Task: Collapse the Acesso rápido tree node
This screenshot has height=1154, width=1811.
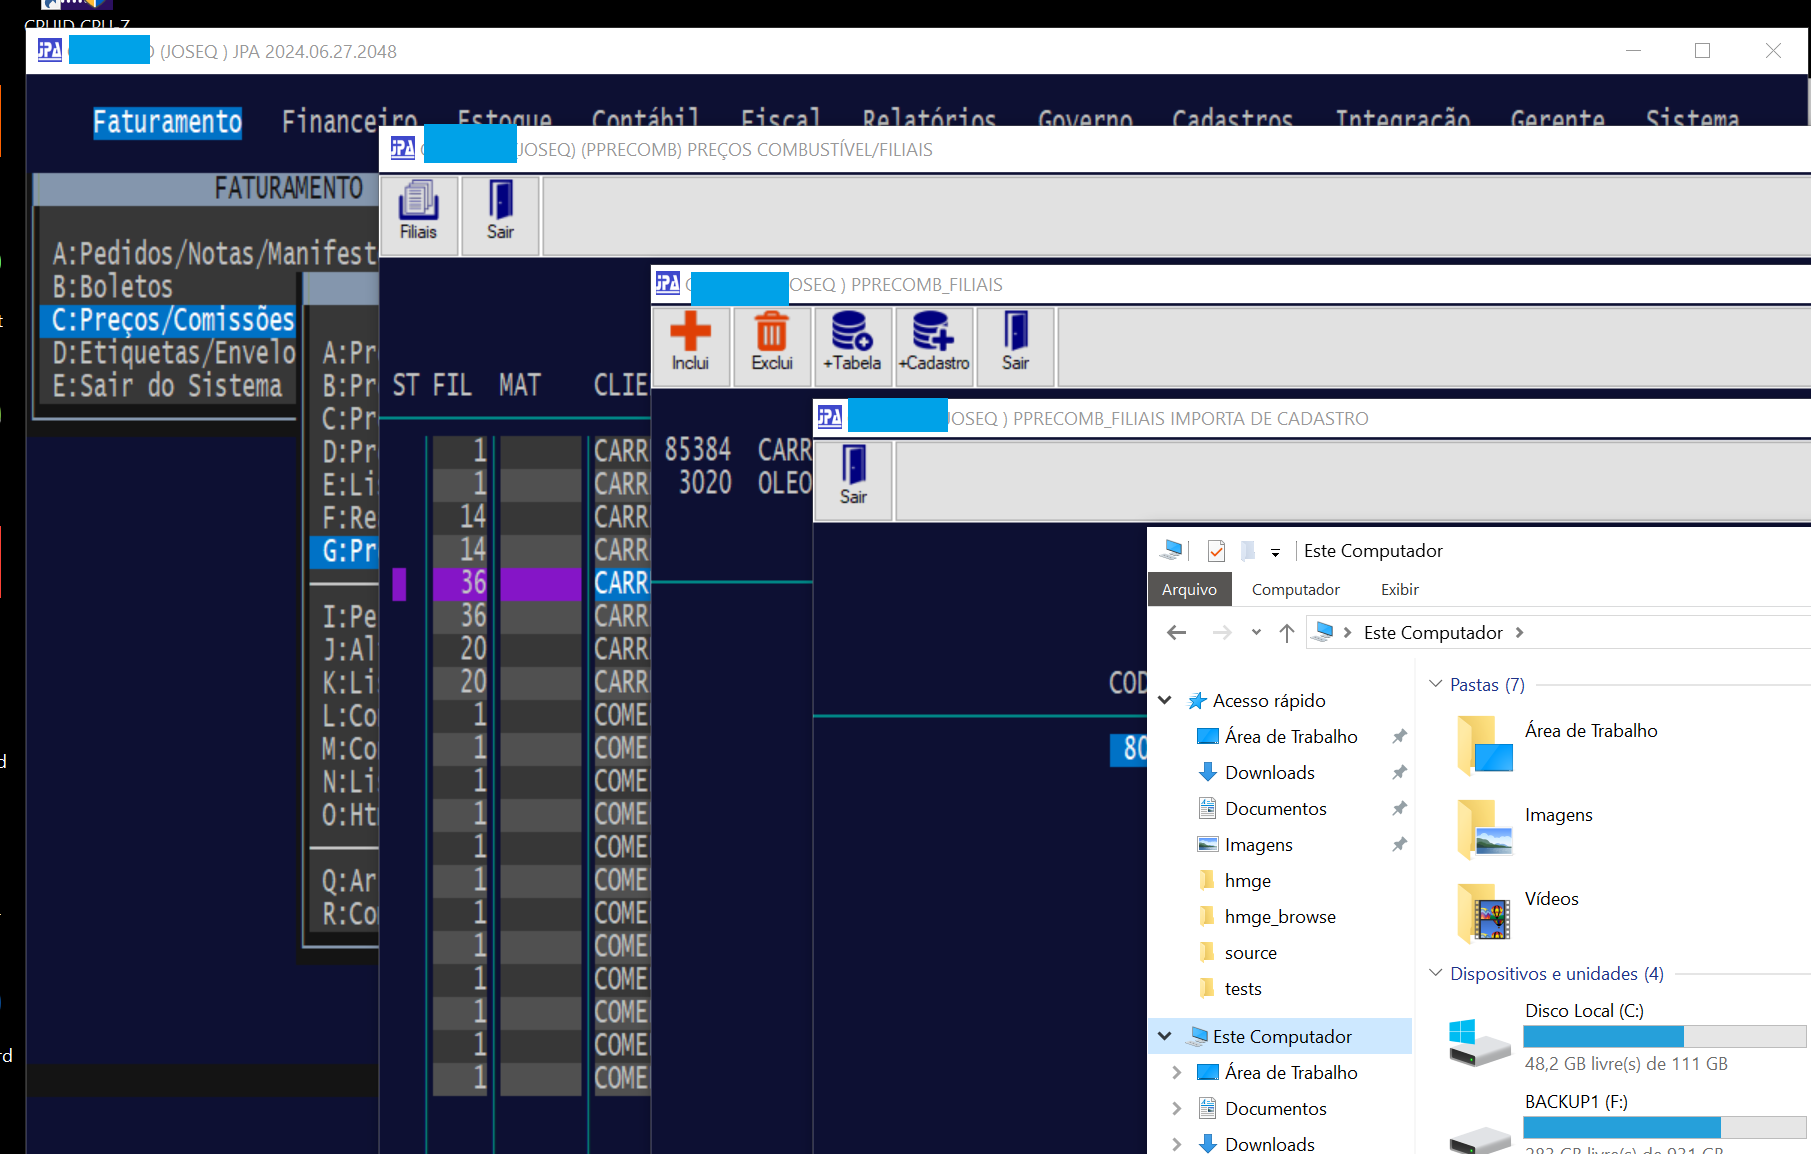Action: (1165, 701)
